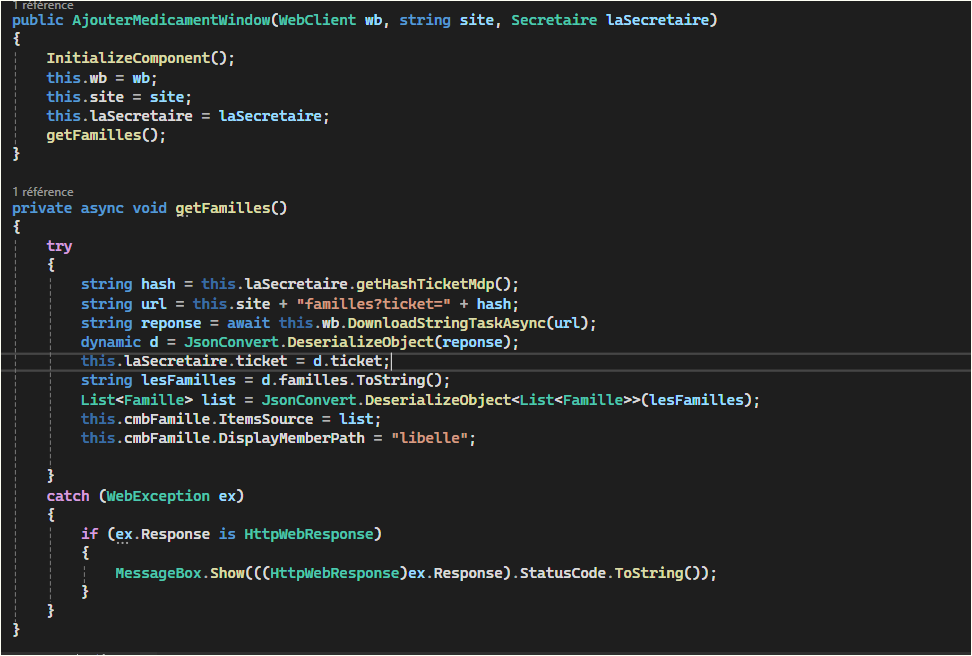Viewport: 972px width, 656px height.
Task: Click the CodeLens reference link above getFamilles declaration
Action: click(43, 191)
